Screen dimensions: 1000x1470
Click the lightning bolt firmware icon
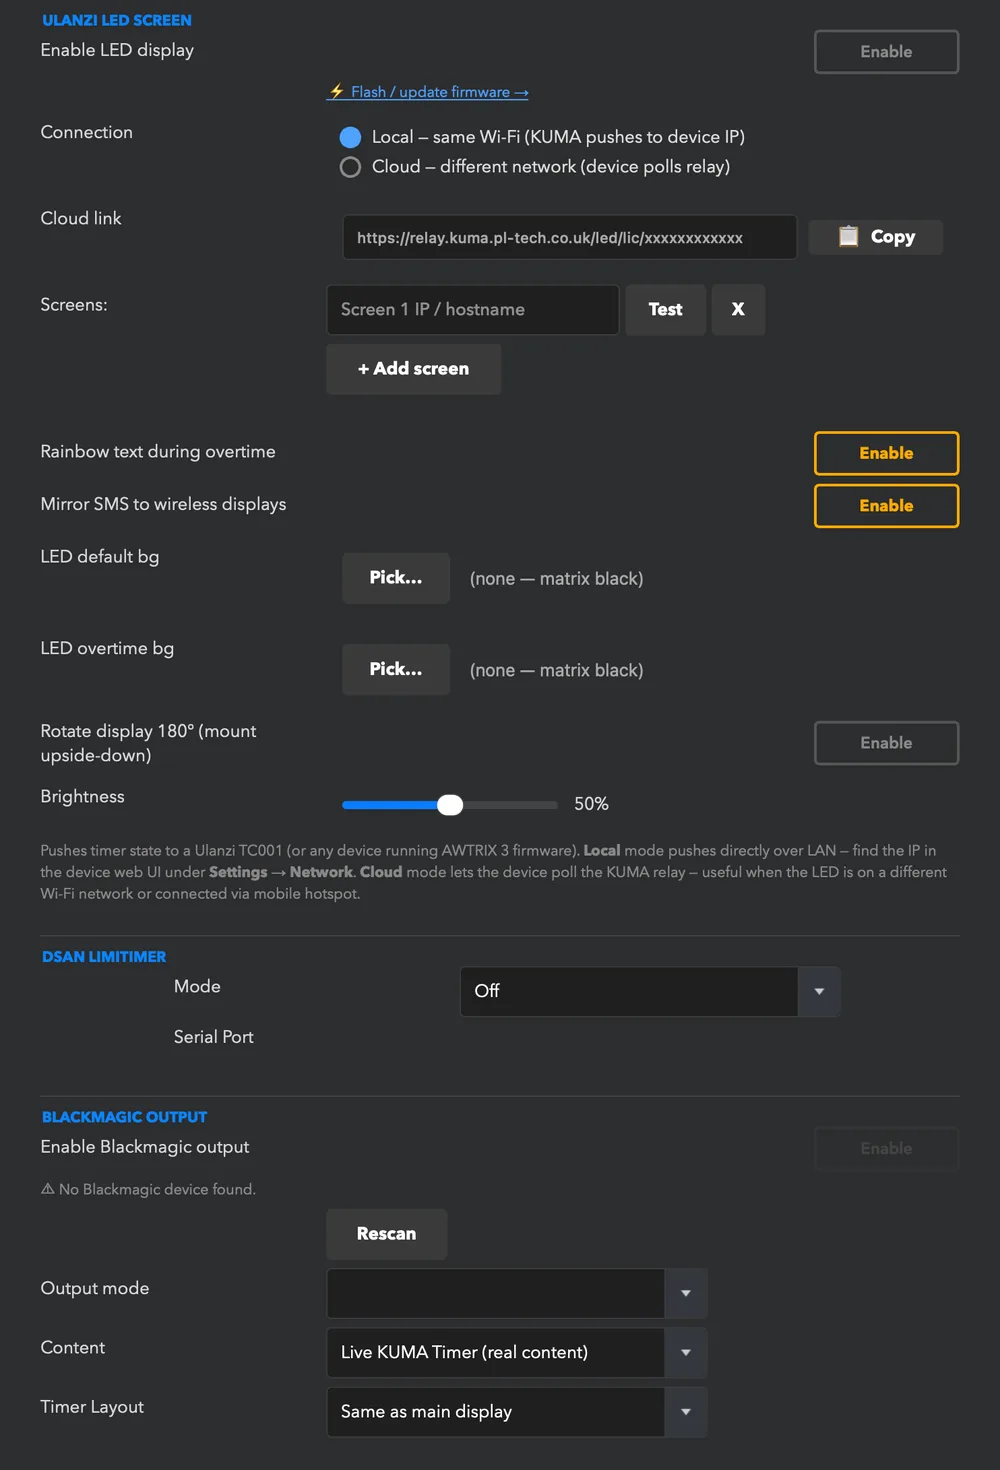click(337, 91)
